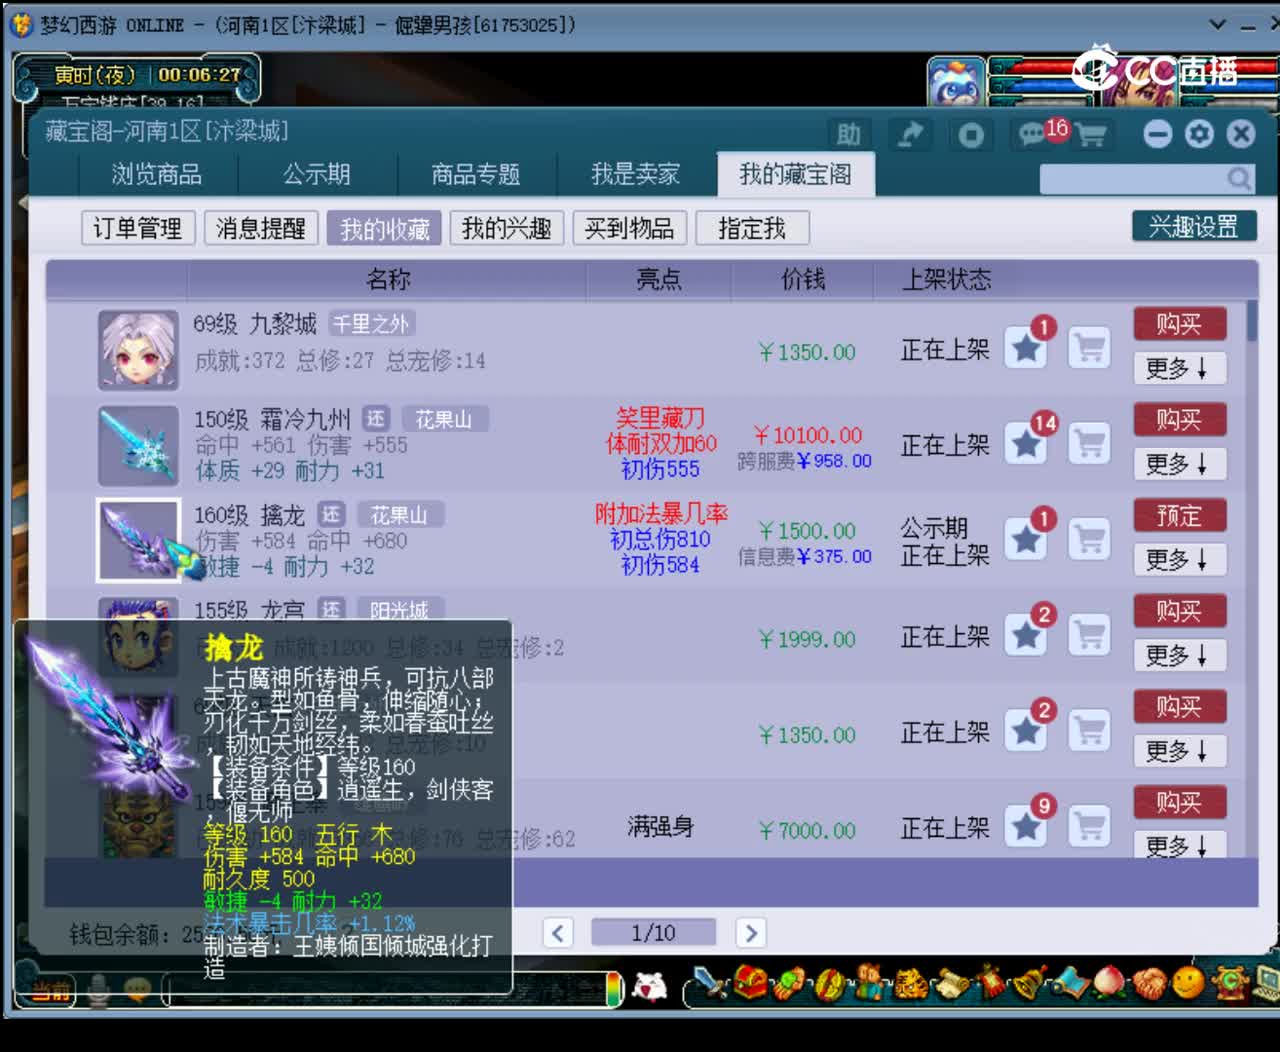
Task: Click 购买 for ¥7000.00 row
Action: click(1179, 803)
